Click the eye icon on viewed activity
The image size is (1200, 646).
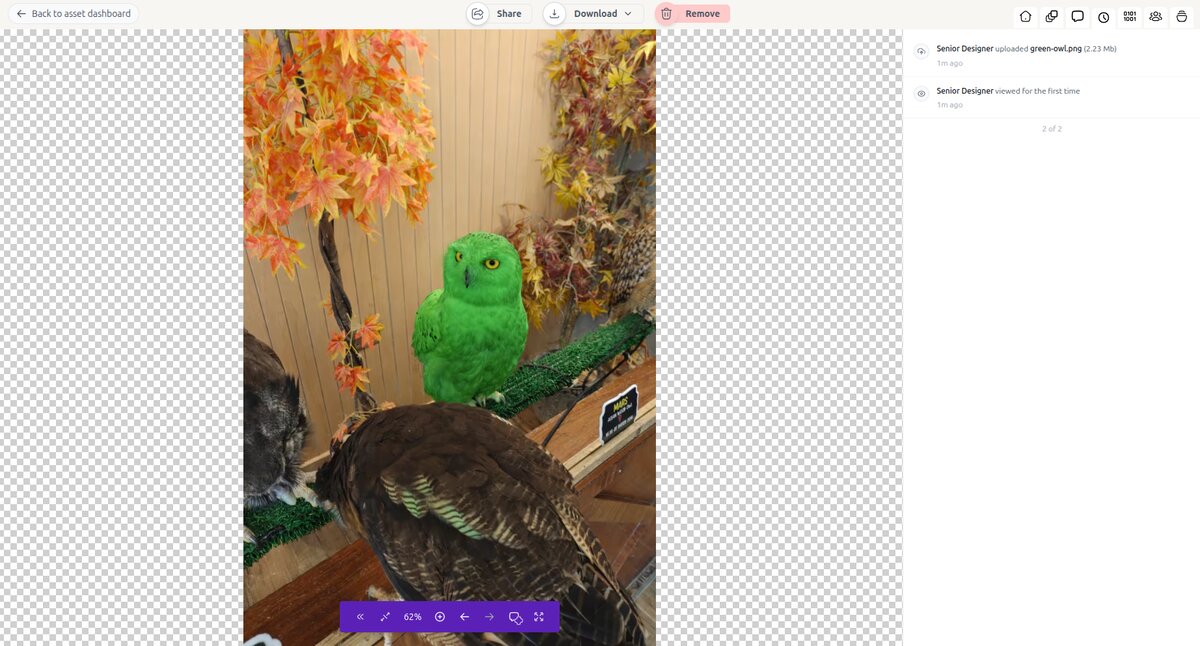point(922,94)
